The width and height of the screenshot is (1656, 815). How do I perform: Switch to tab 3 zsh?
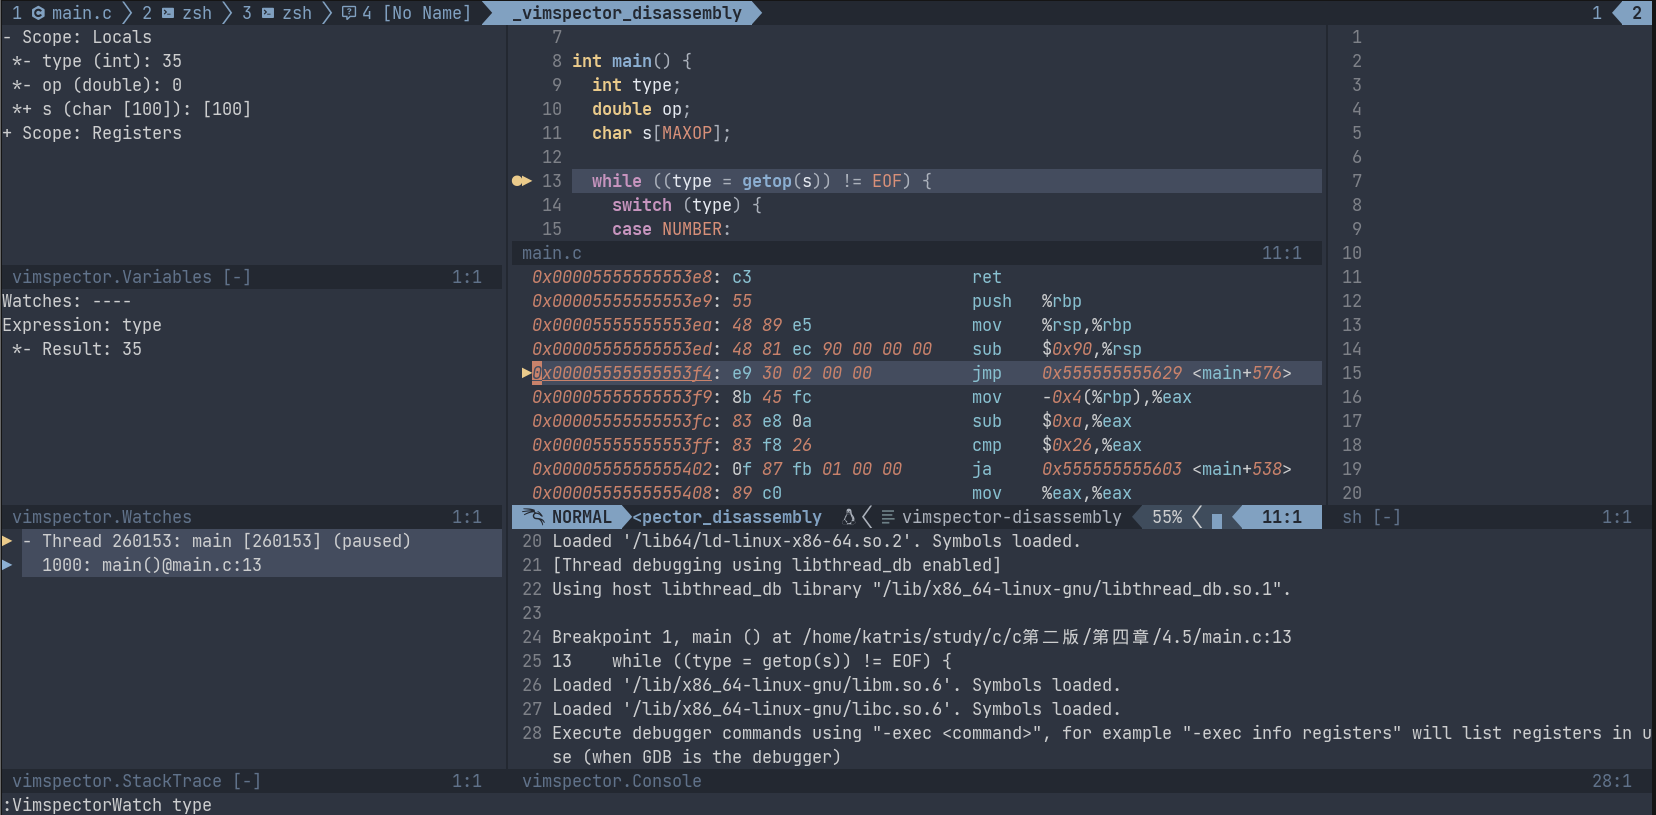[x=277, y=13]
